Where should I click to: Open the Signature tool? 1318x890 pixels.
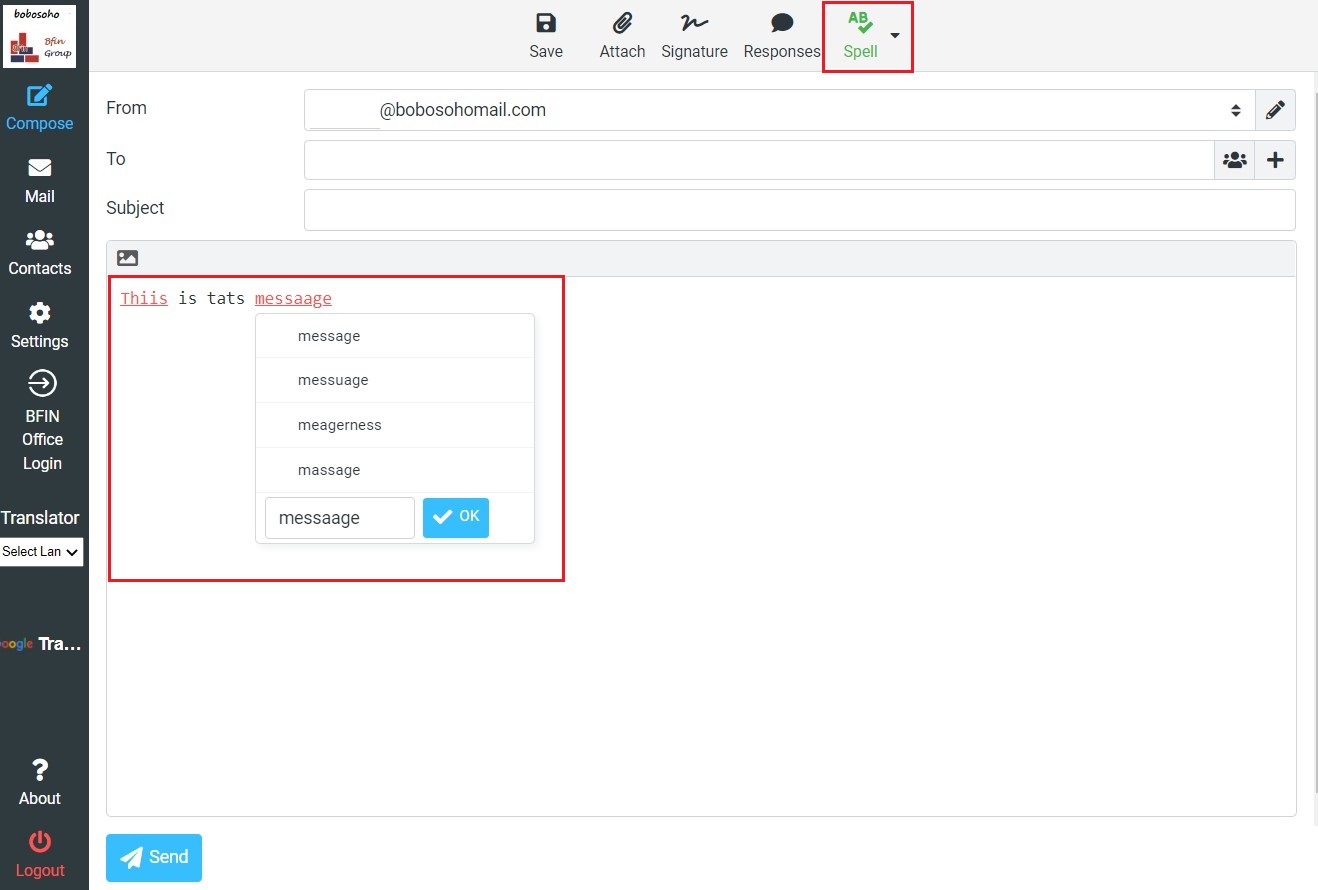(x=694, y=36)
